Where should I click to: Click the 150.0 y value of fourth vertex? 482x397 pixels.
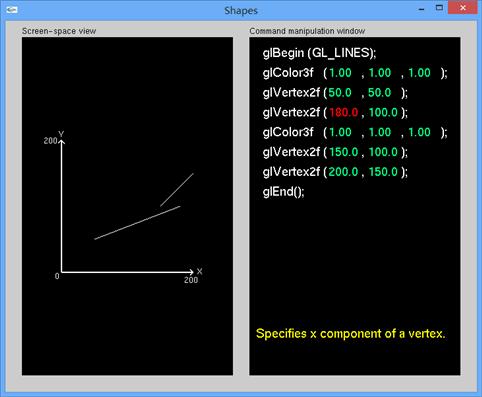click(x=383, y=172)
